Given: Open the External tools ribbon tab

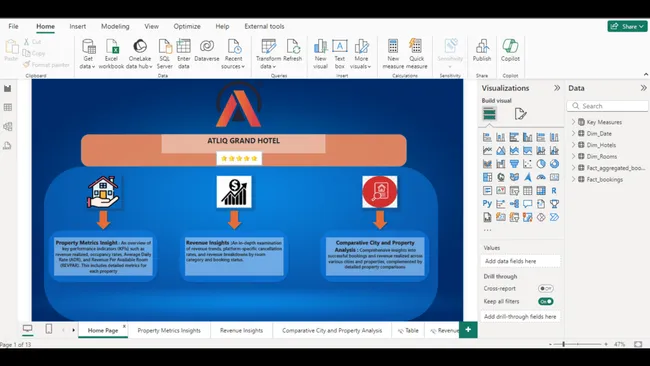Looking at the screenshot, I should [x=264, y=26].
